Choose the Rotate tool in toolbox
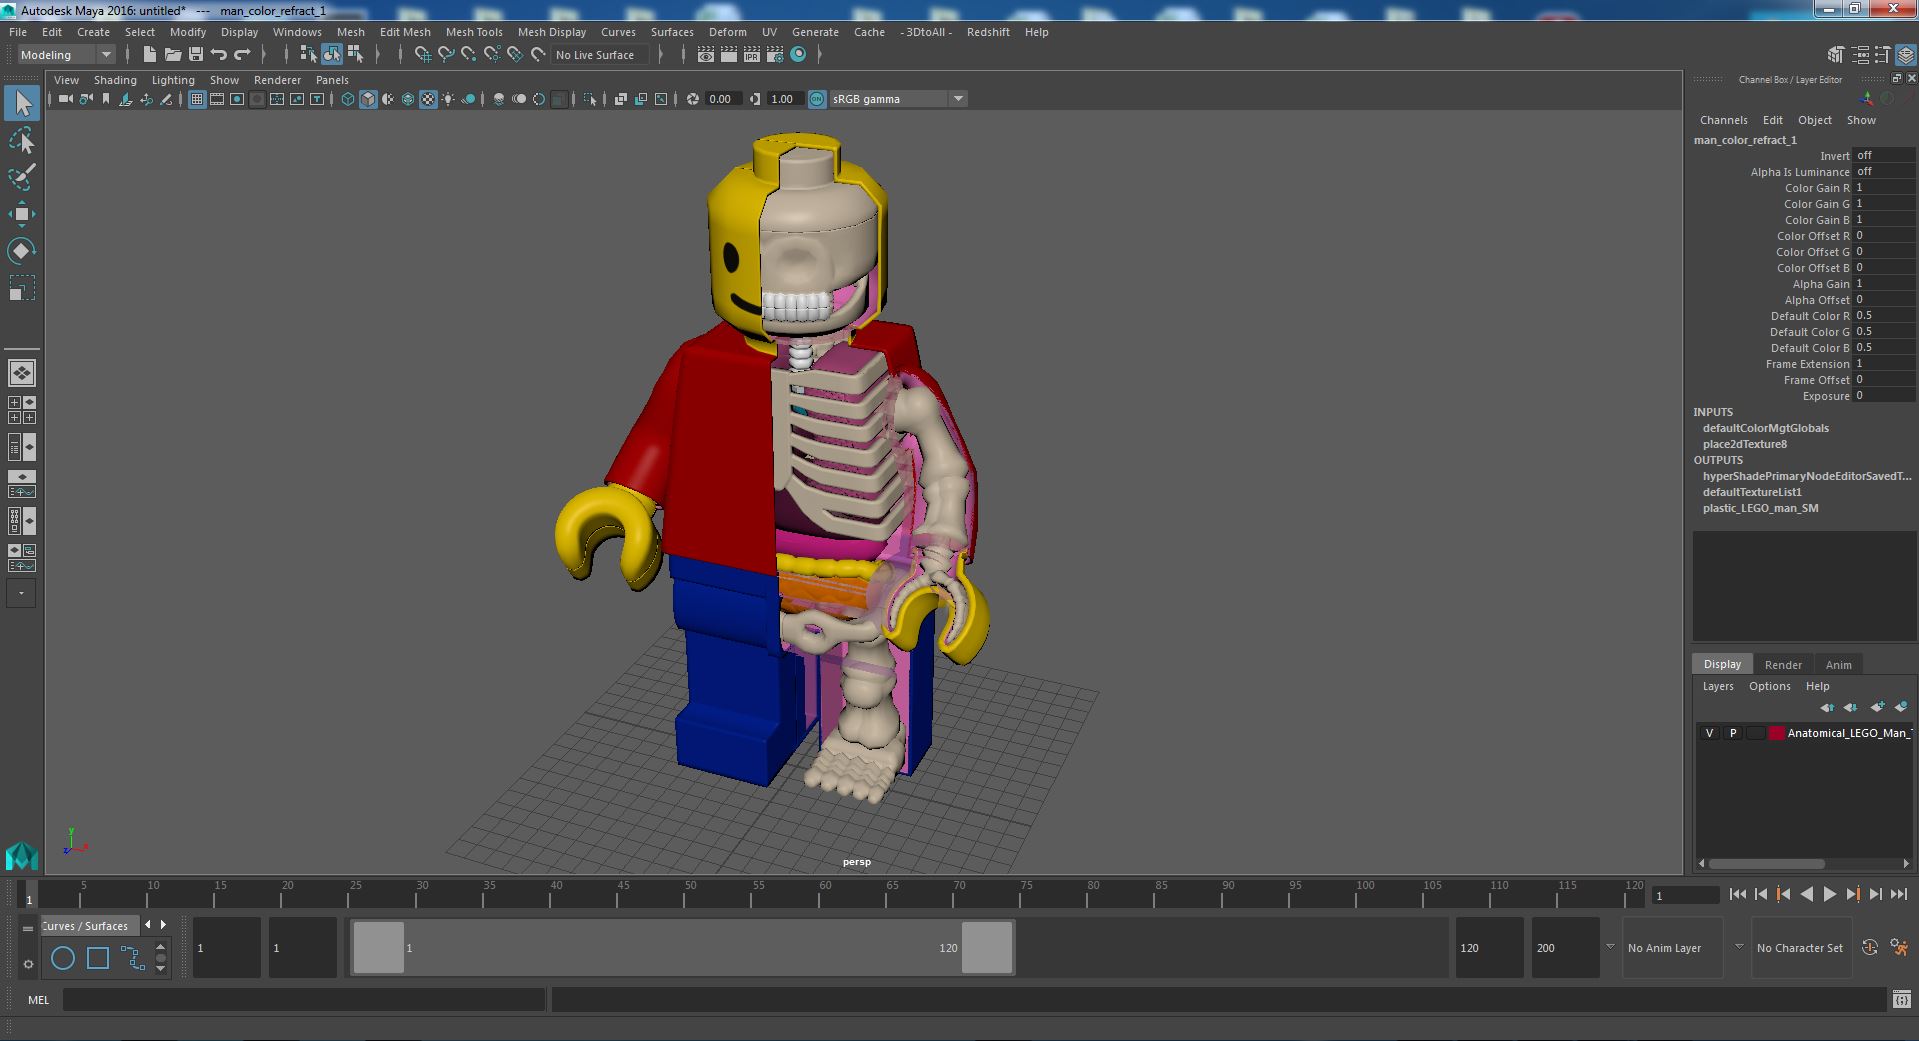Viewport: 1919px width, 1041px height. pyautogui.click(x=22, y=250)
